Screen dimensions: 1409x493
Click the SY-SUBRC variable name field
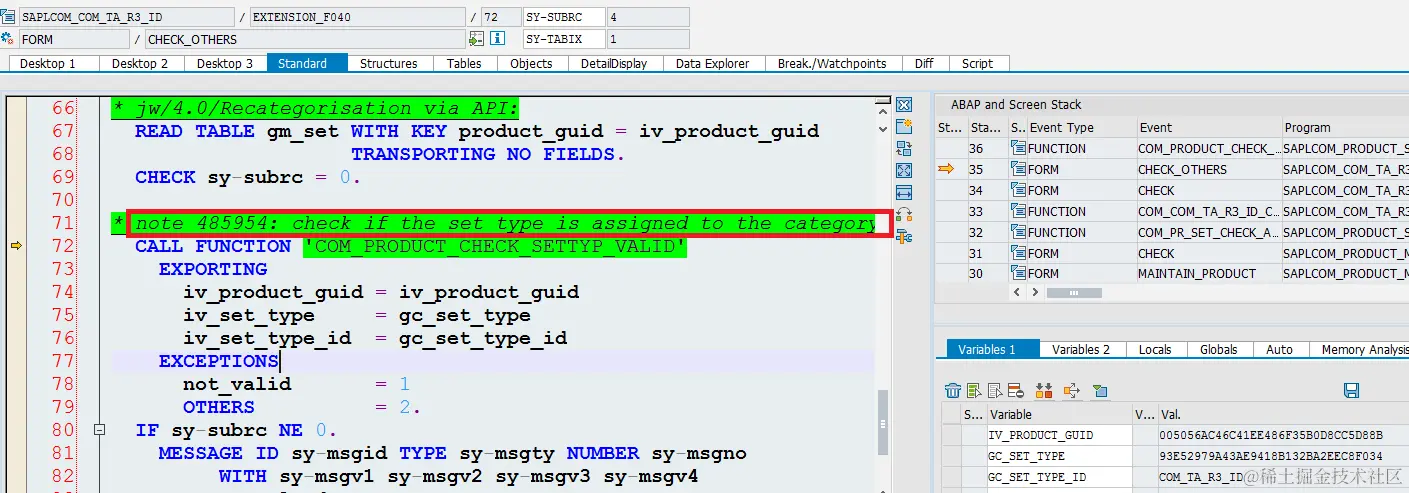564,17
